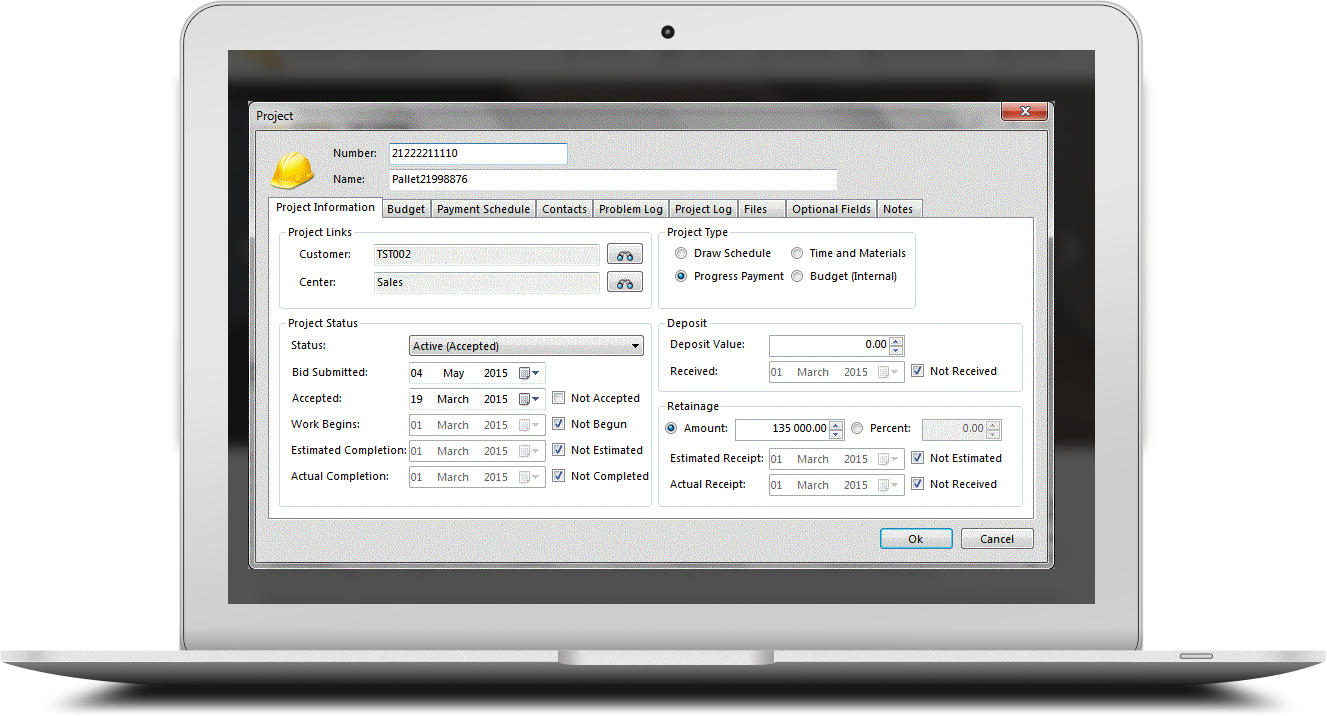Click the yellow hard hat project icon
The height and width of the screenshot is (716, 1327).
tap(293, 170)
